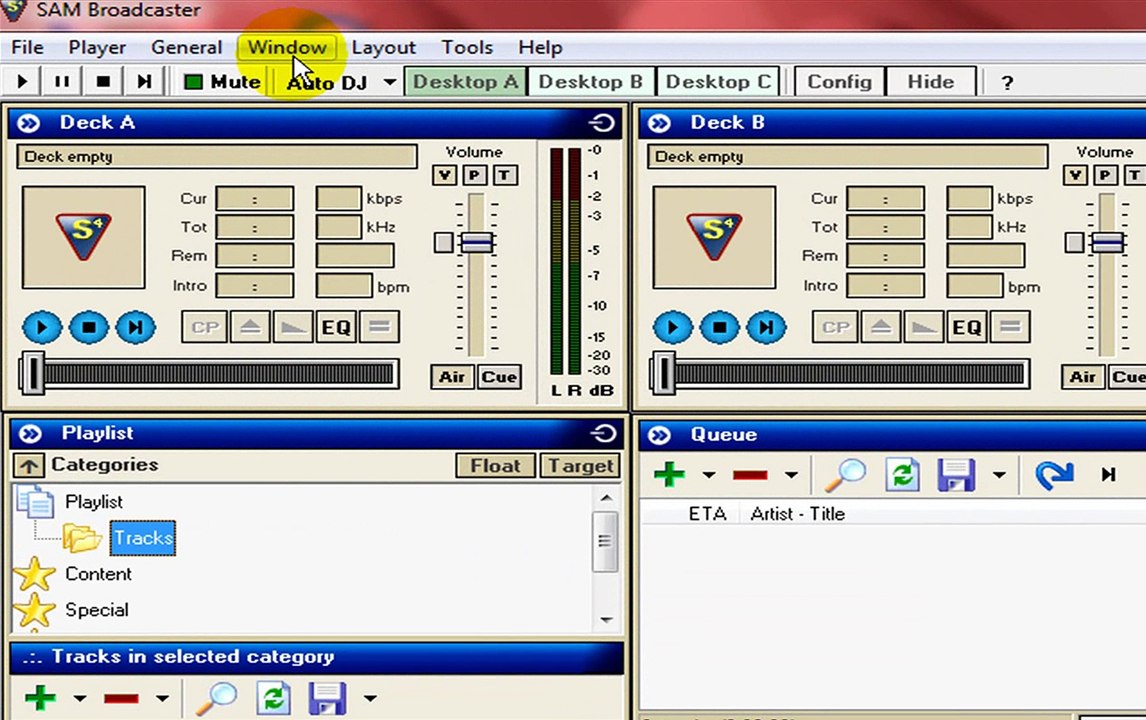This screenshot has height=720, width=1146.
Task: Toggle Deck A P button
Action: pos(474,175)
